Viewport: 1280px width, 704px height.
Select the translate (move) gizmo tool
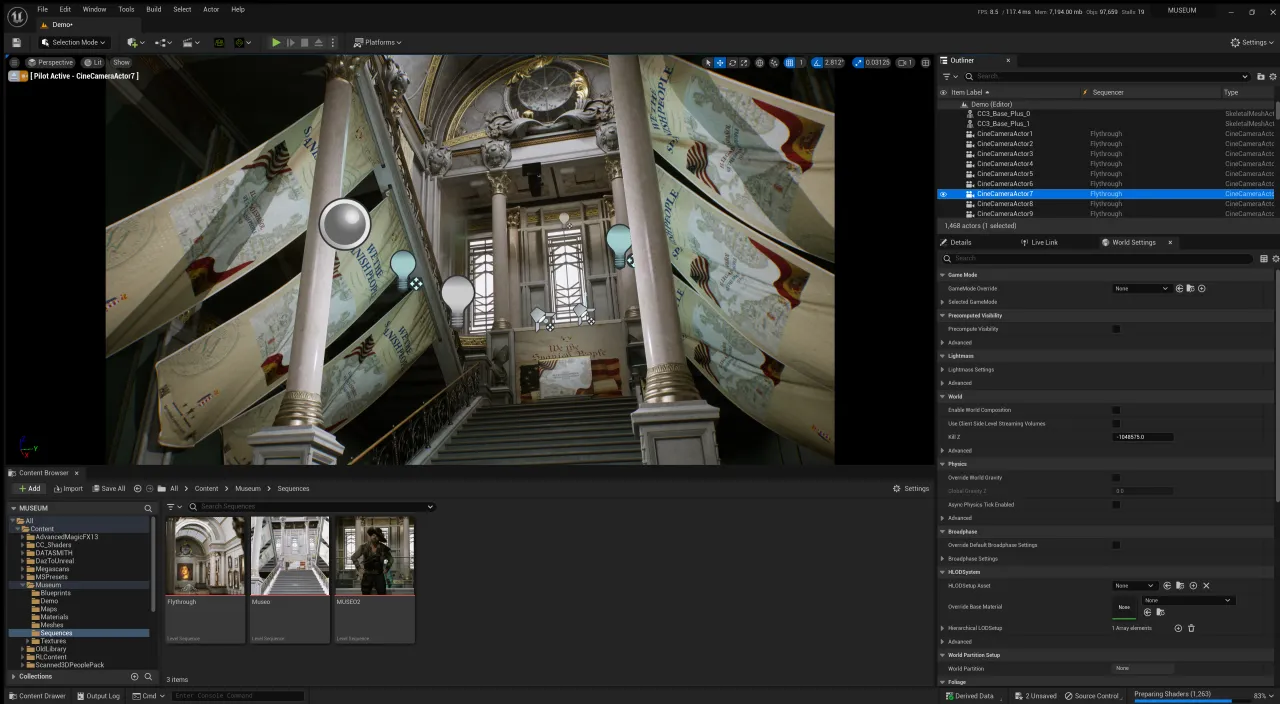click(x=720, y=63)
